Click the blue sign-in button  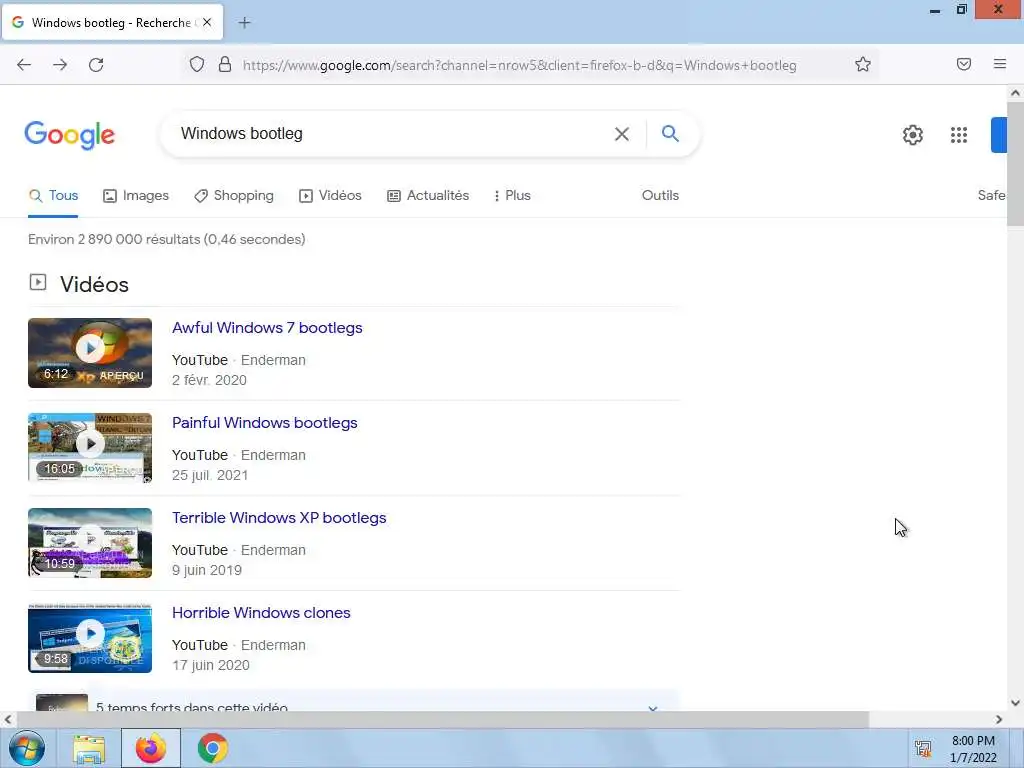click(999, 135)
